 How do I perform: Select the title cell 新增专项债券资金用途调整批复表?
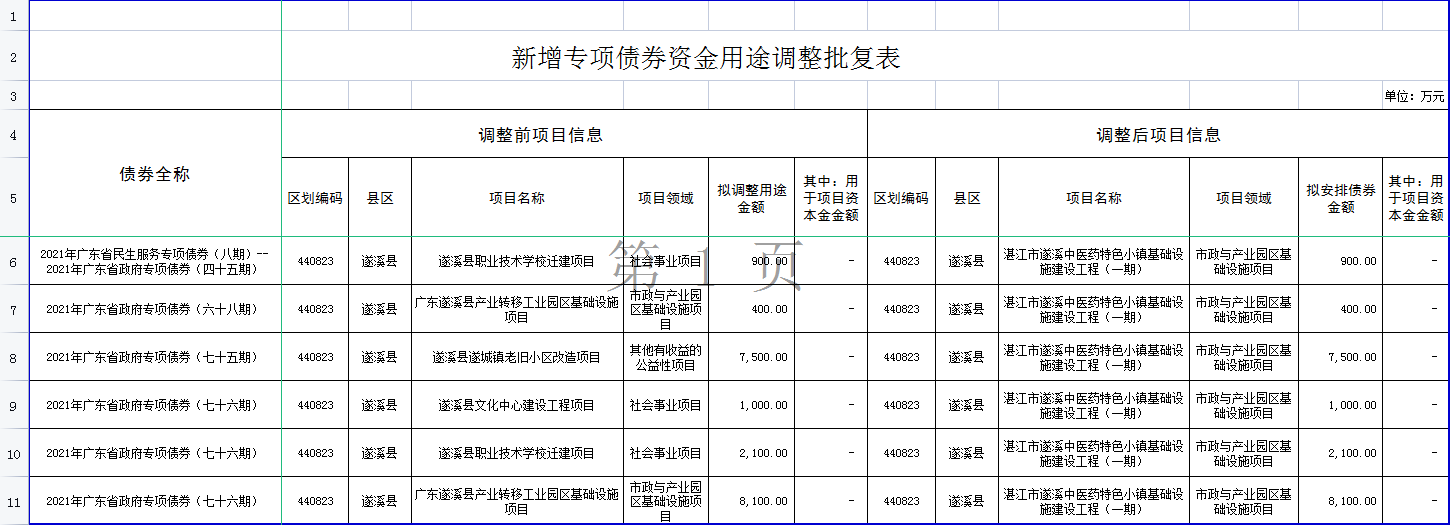(706, 58)
